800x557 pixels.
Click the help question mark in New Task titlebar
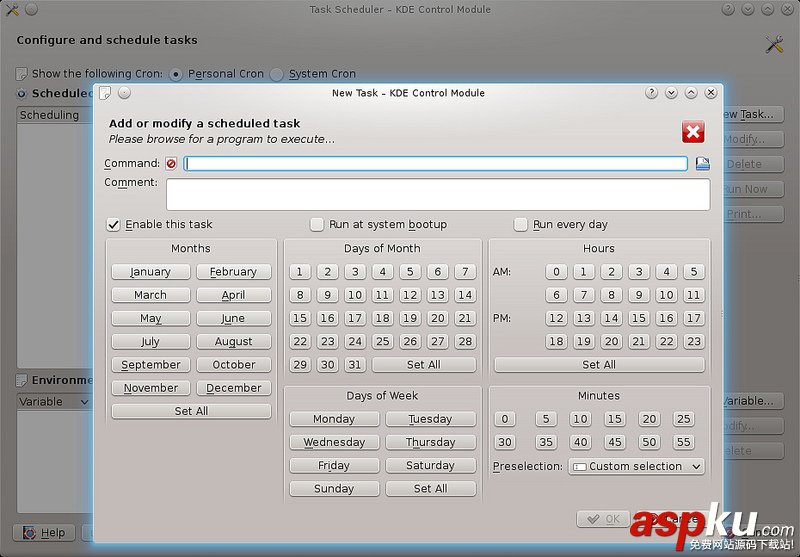pos(651,93)
